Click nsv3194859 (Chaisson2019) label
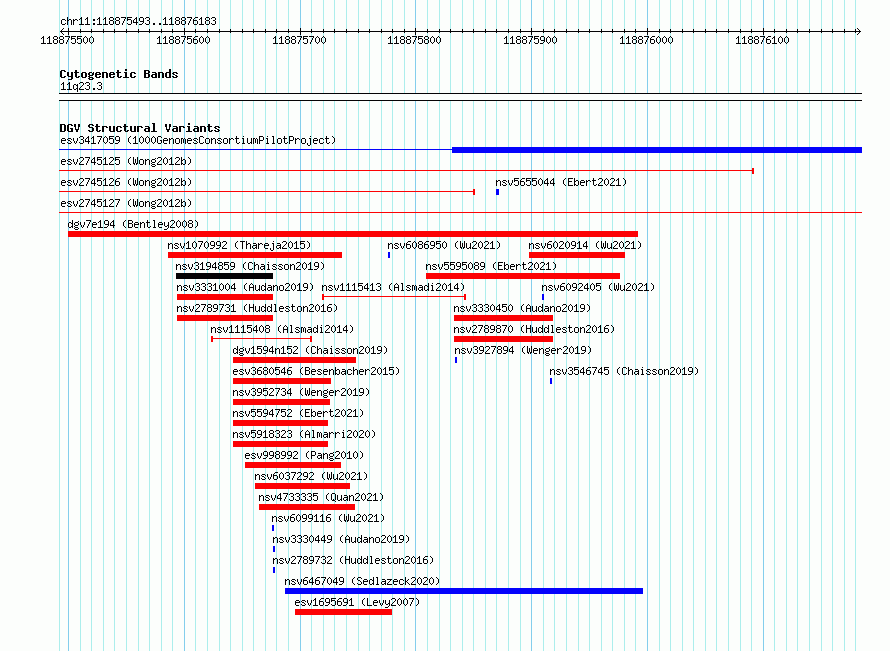Screen dimensions: 890x651 [250, 266]
